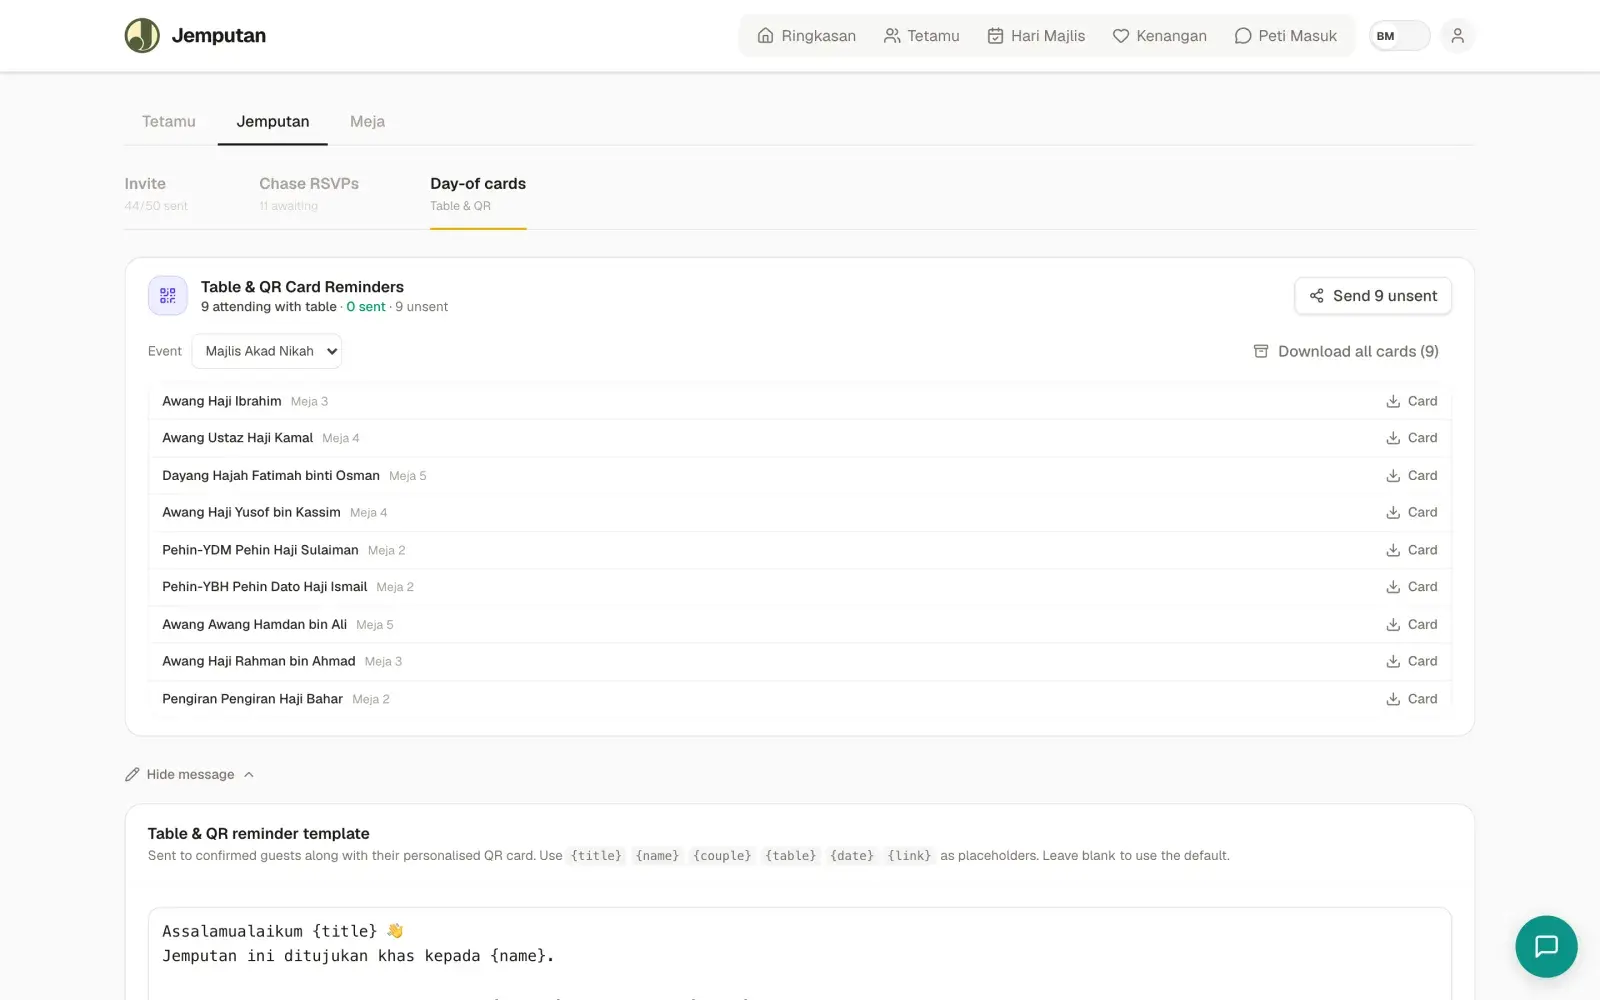Click Send 9 unsent button
Screen dimensions: 1600x1000
(x=1373, y=296)
